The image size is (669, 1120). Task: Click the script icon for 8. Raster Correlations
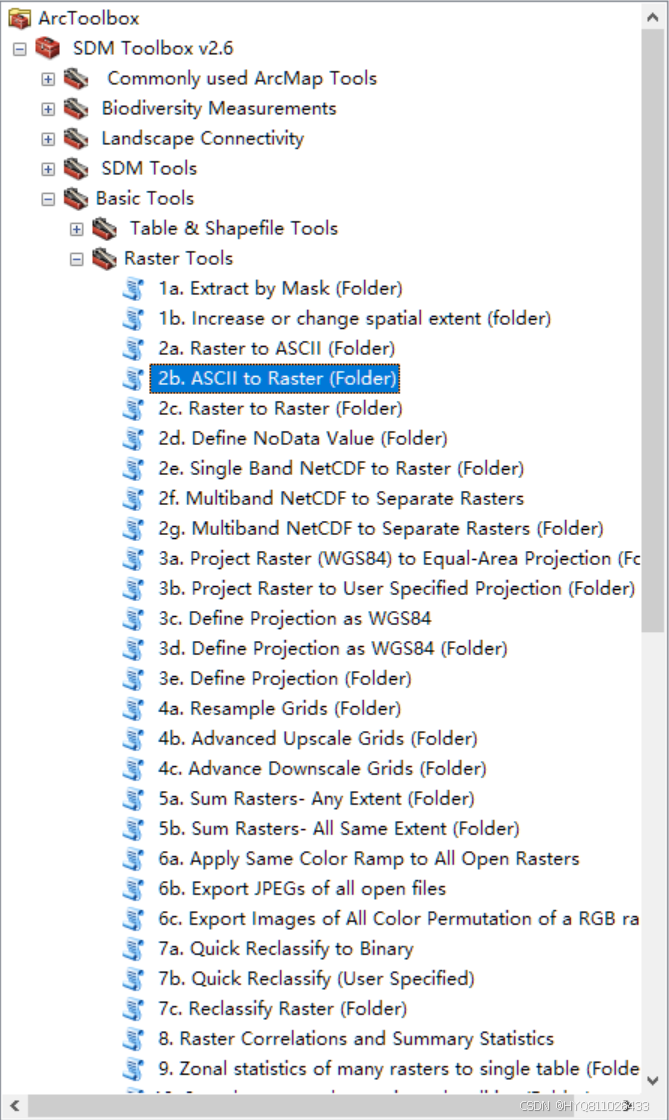pos(134,1039)
